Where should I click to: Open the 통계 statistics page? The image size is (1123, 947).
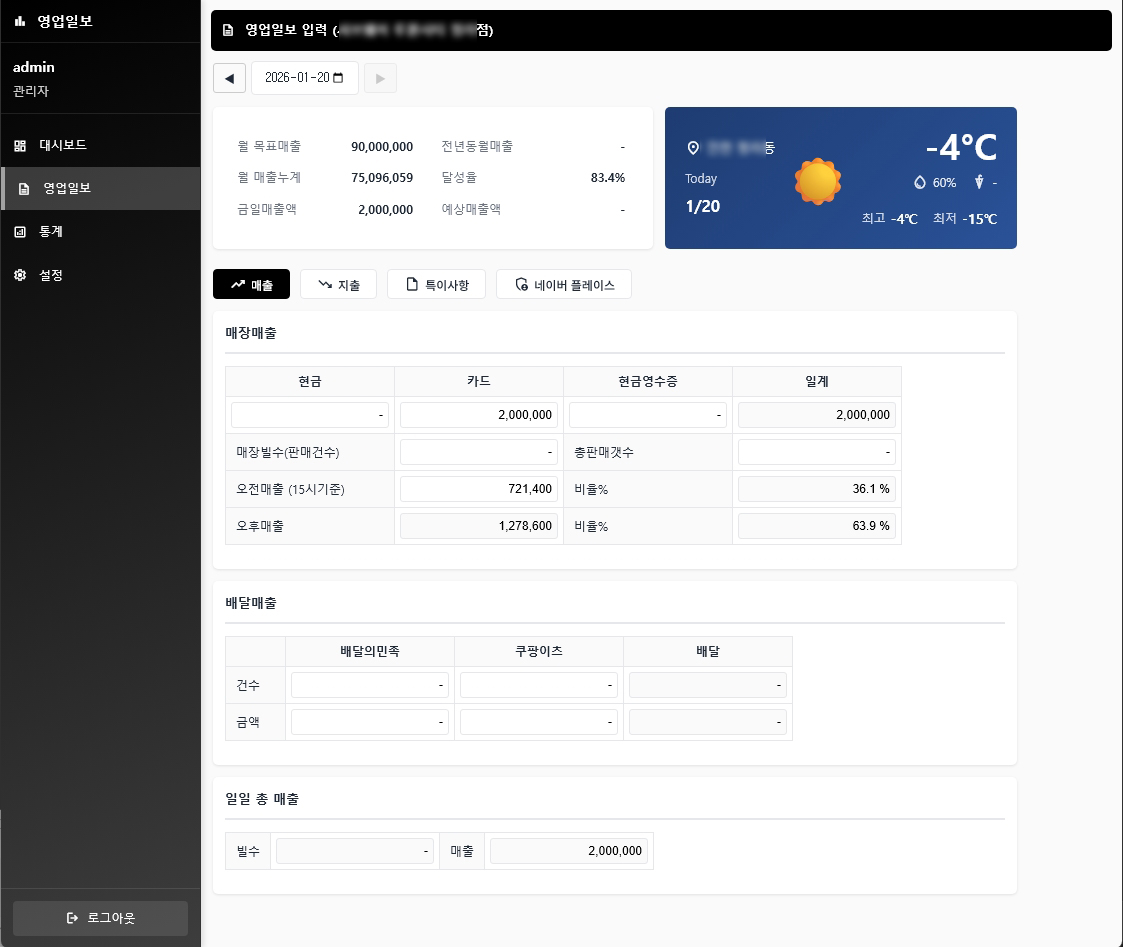[x=50, y=231]
